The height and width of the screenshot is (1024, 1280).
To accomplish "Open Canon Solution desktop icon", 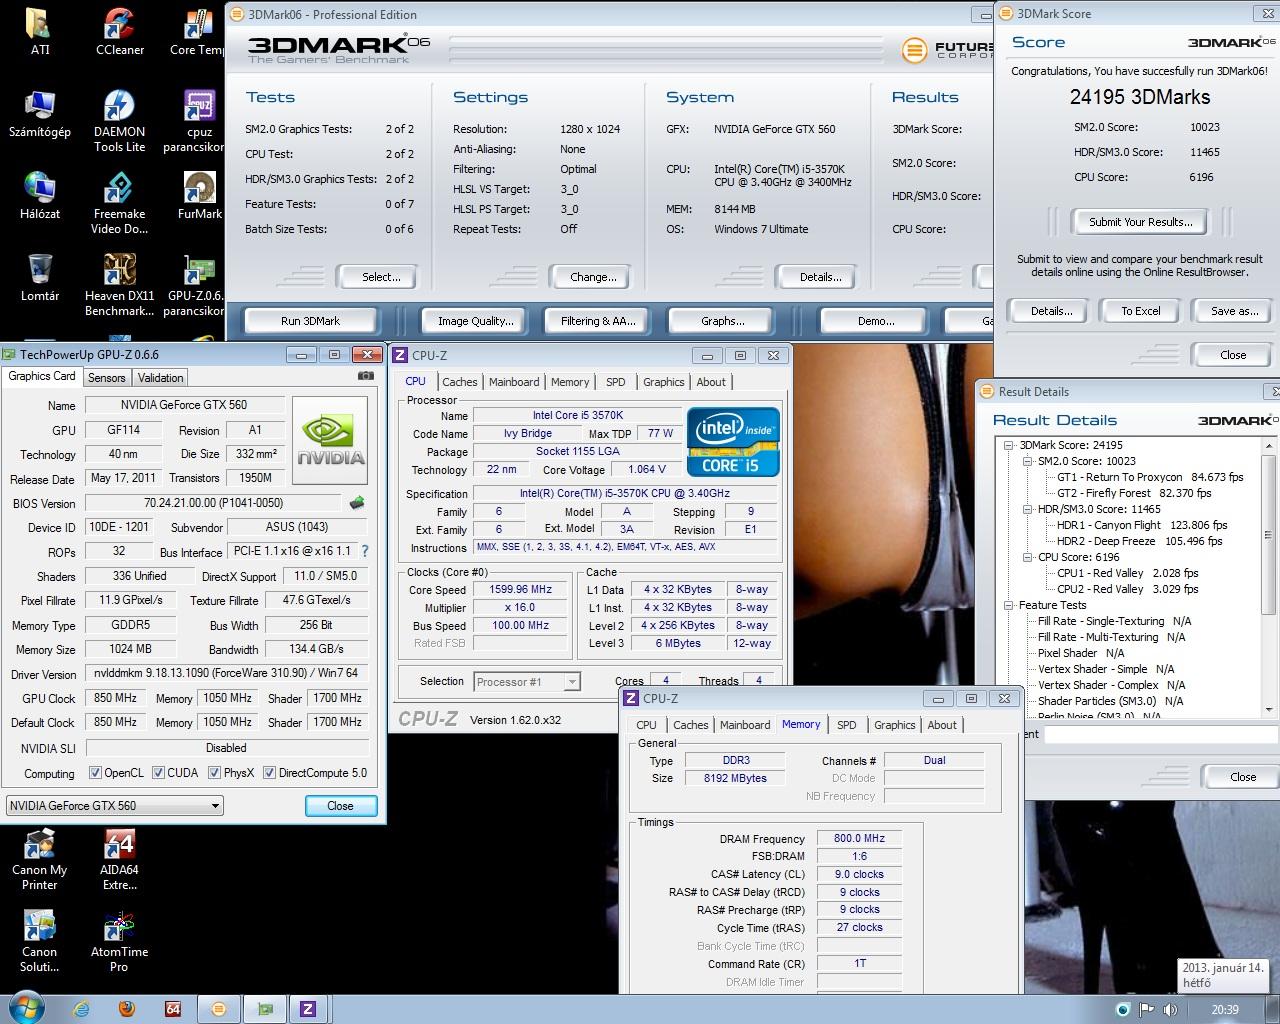I will [40, 942].
